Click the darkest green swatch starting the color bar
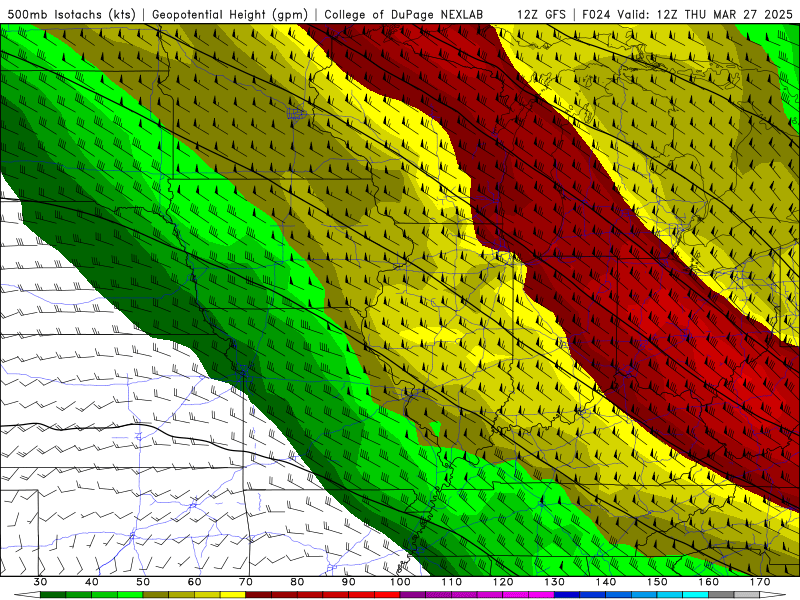Viewport: 800px width, 600px height. point(53,595)
